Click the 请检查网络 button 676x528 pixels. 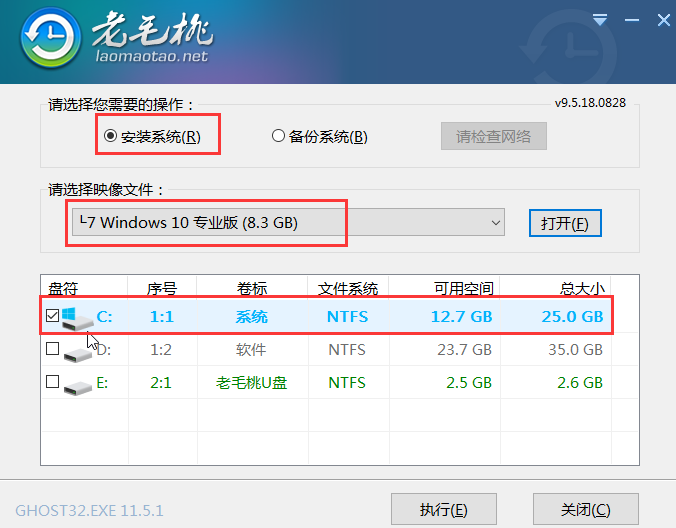(x=494, y=136)
